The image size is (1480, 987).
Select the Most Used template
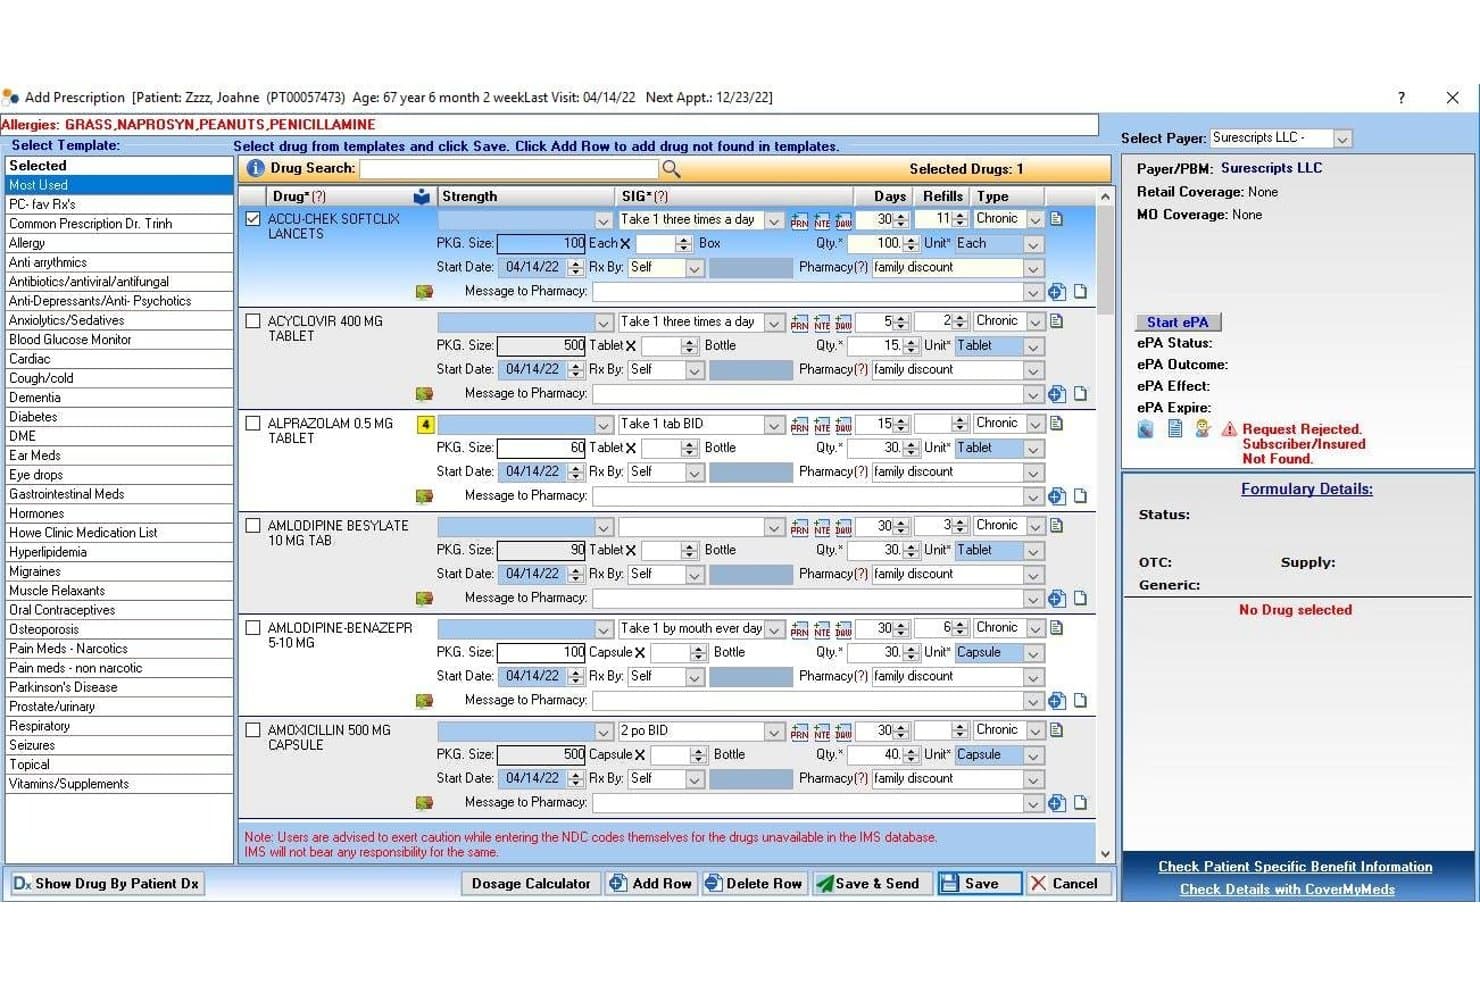coord(119,185)
